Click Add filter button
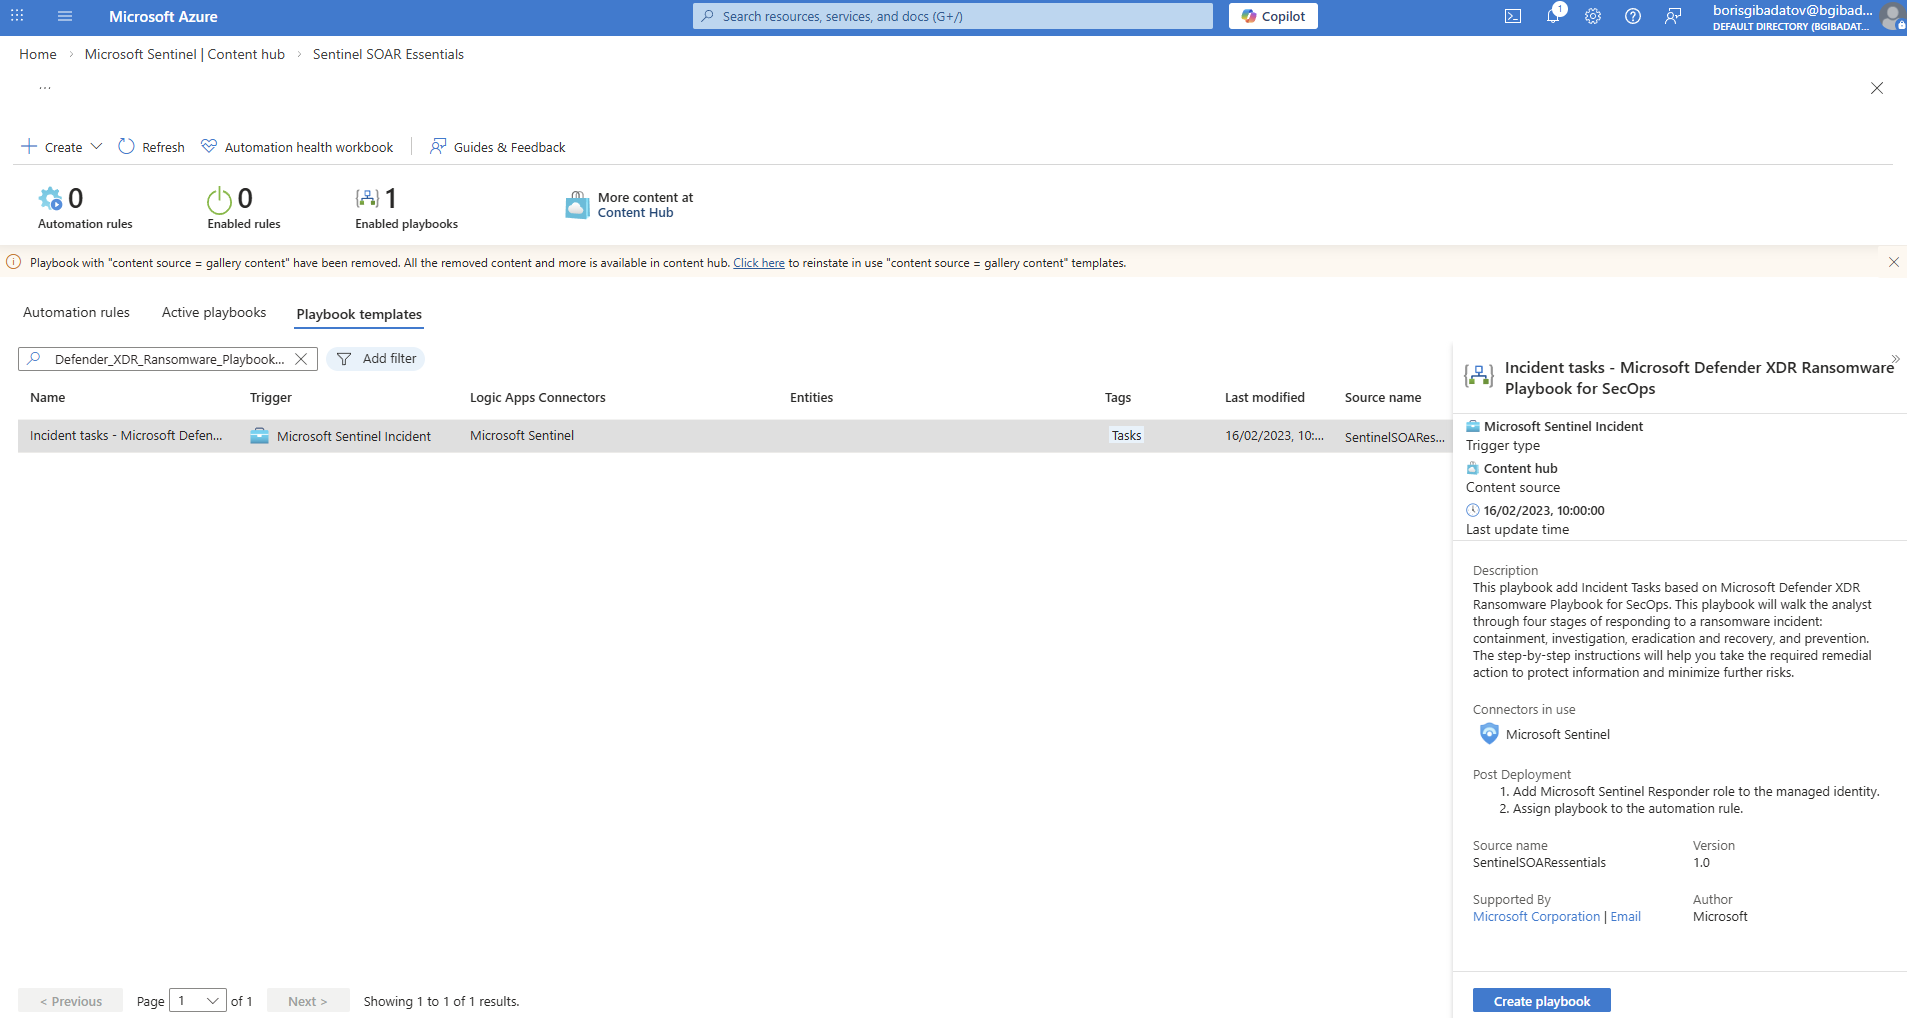This screenshot has width=1907, height=1018. point(376,359)
